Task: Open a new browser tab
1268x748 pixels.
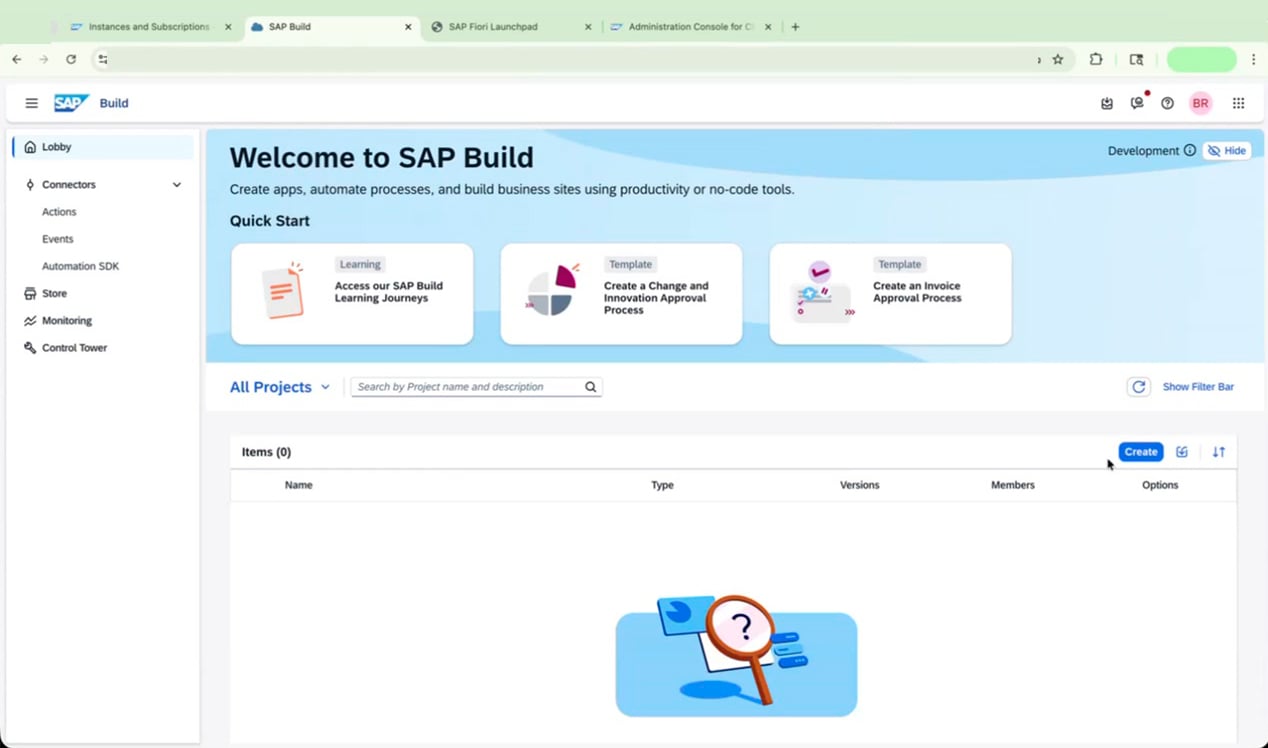Action: point(795,27)
